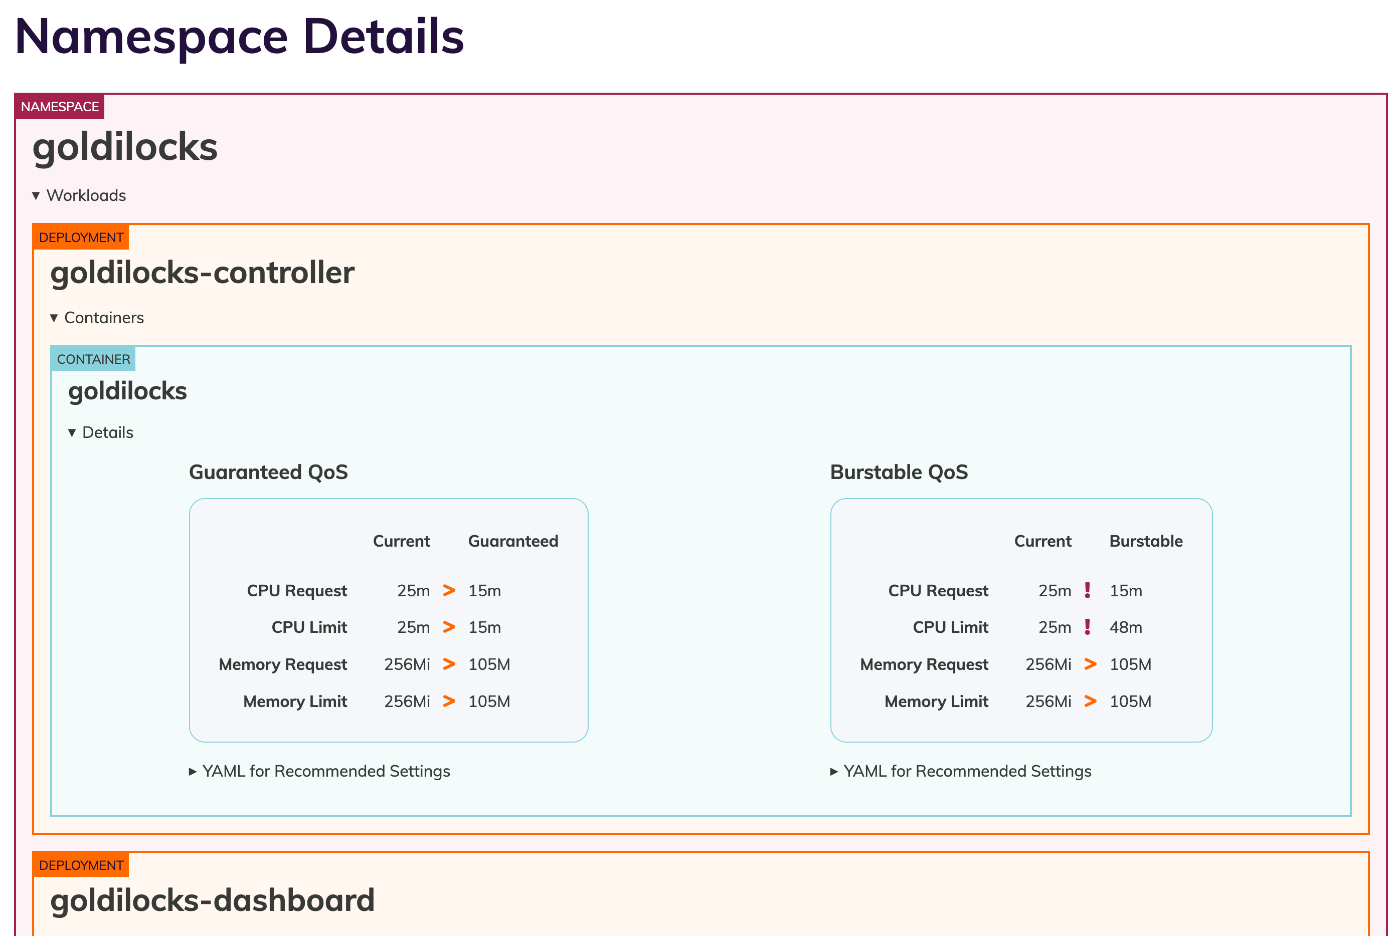Click the goldilocks-dashboard deployment heading
The width and height of the screenshot is (1400, 936).
(212, 900)
